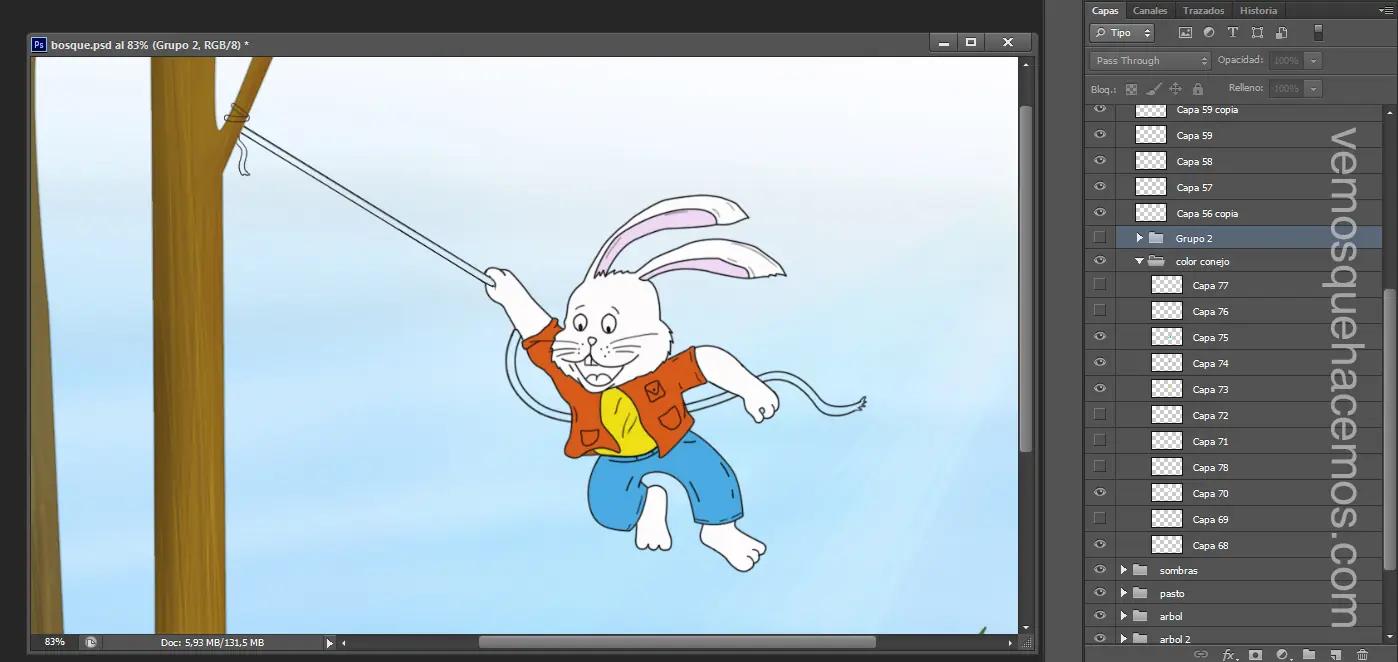Viewport: 1398px width, 662px height.
Task: Switch to the Trazados tab
Action: [1203, 11]
